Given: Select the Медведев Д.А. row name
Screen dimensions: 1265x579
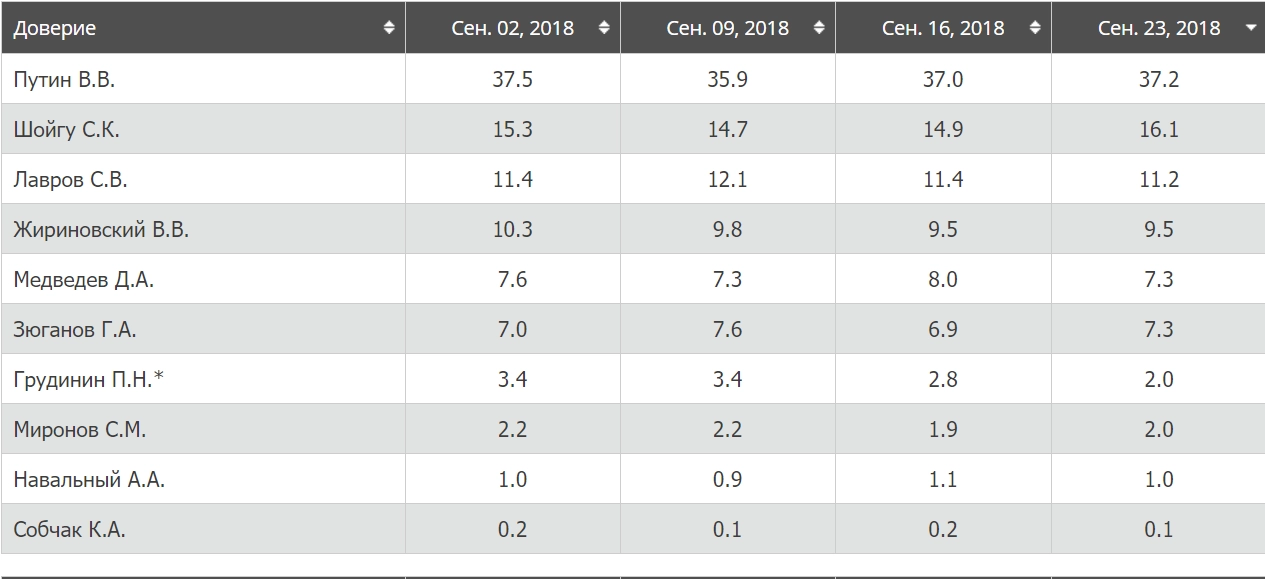Looking at the screenshot, I should click(x=84, y=280).
